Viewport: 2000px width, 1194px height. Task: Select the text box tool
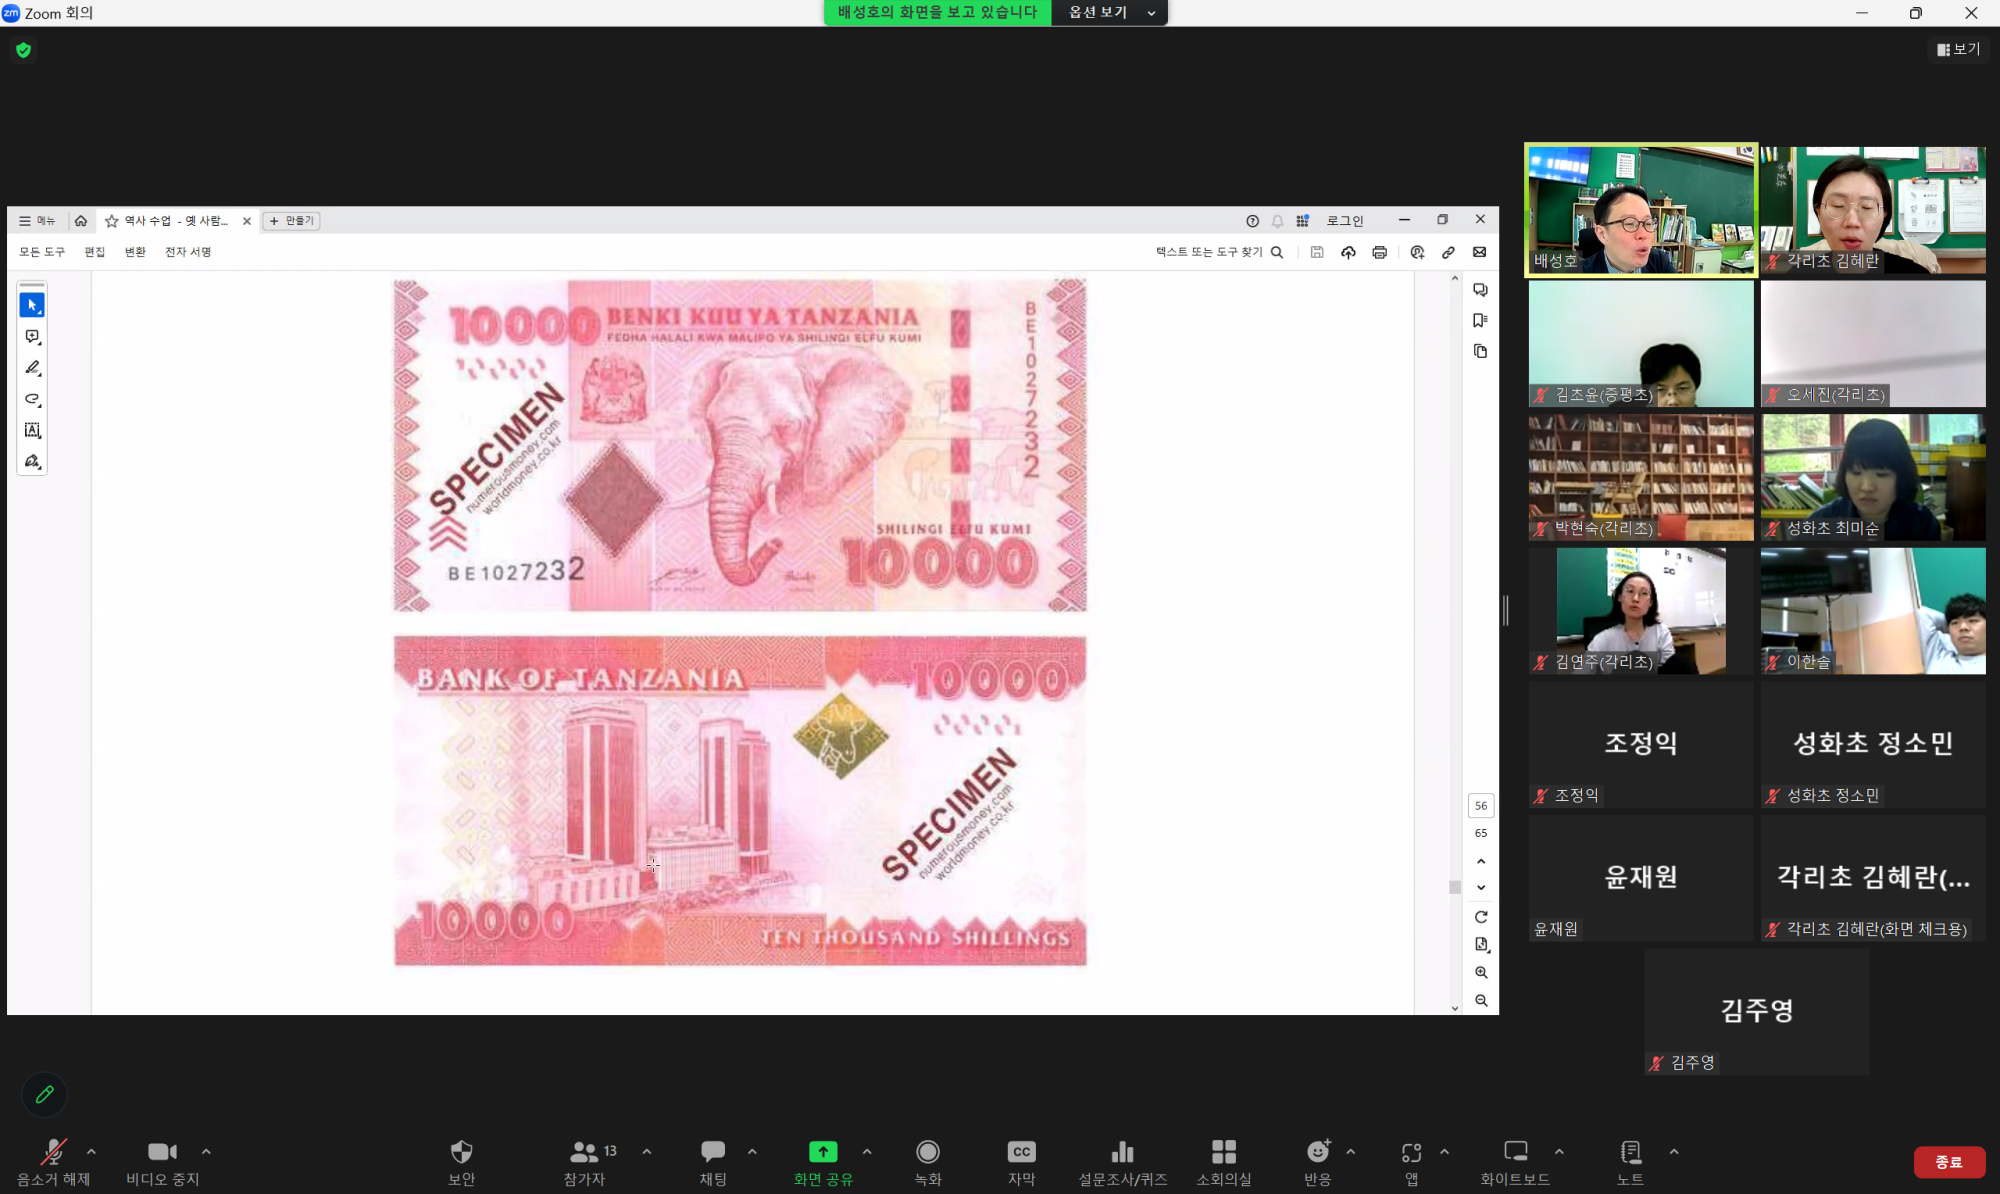tap(32, 430)
